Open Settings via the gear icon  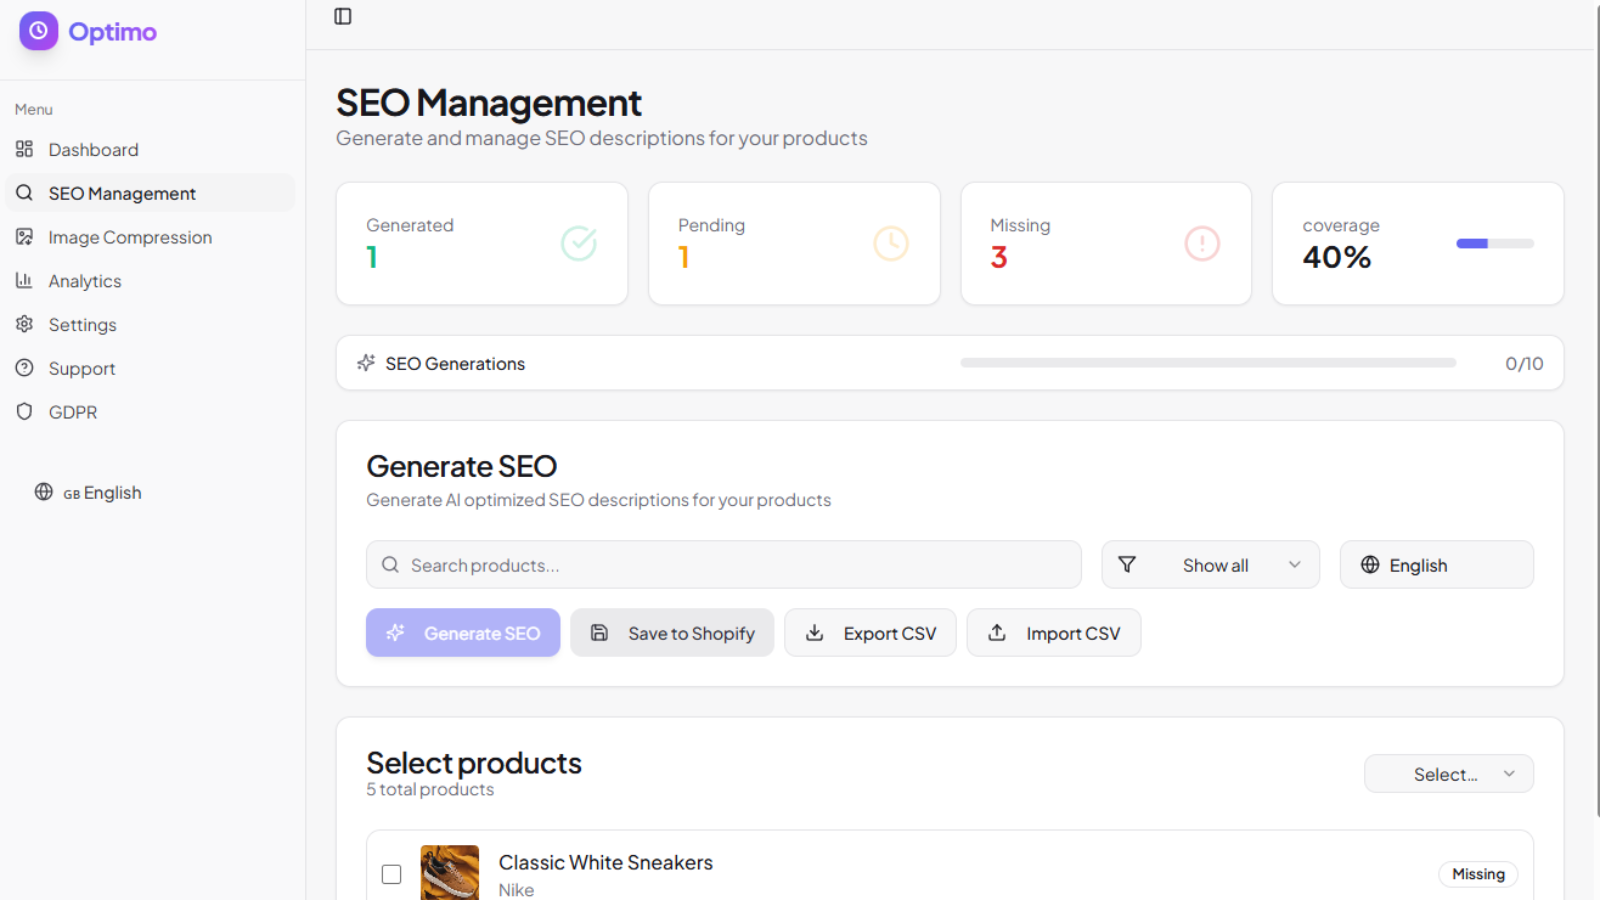click(23, 324)
